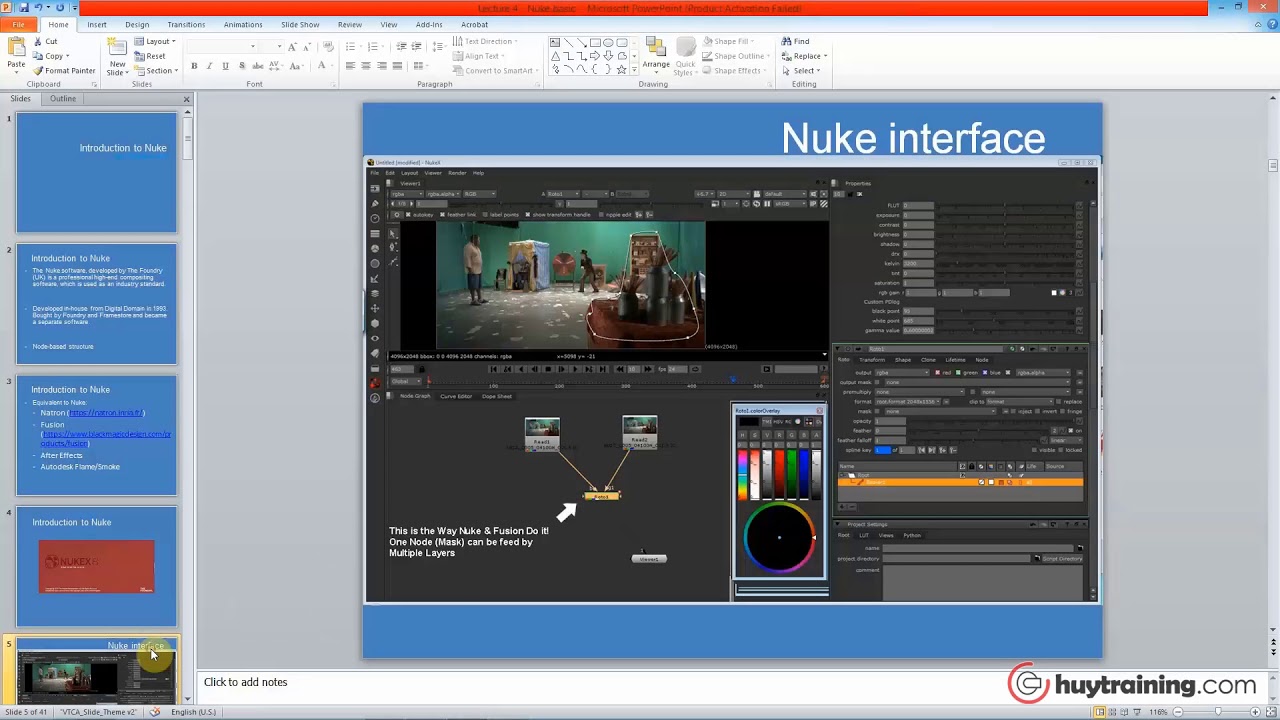Increase the list indent level

tap(416, 46)
